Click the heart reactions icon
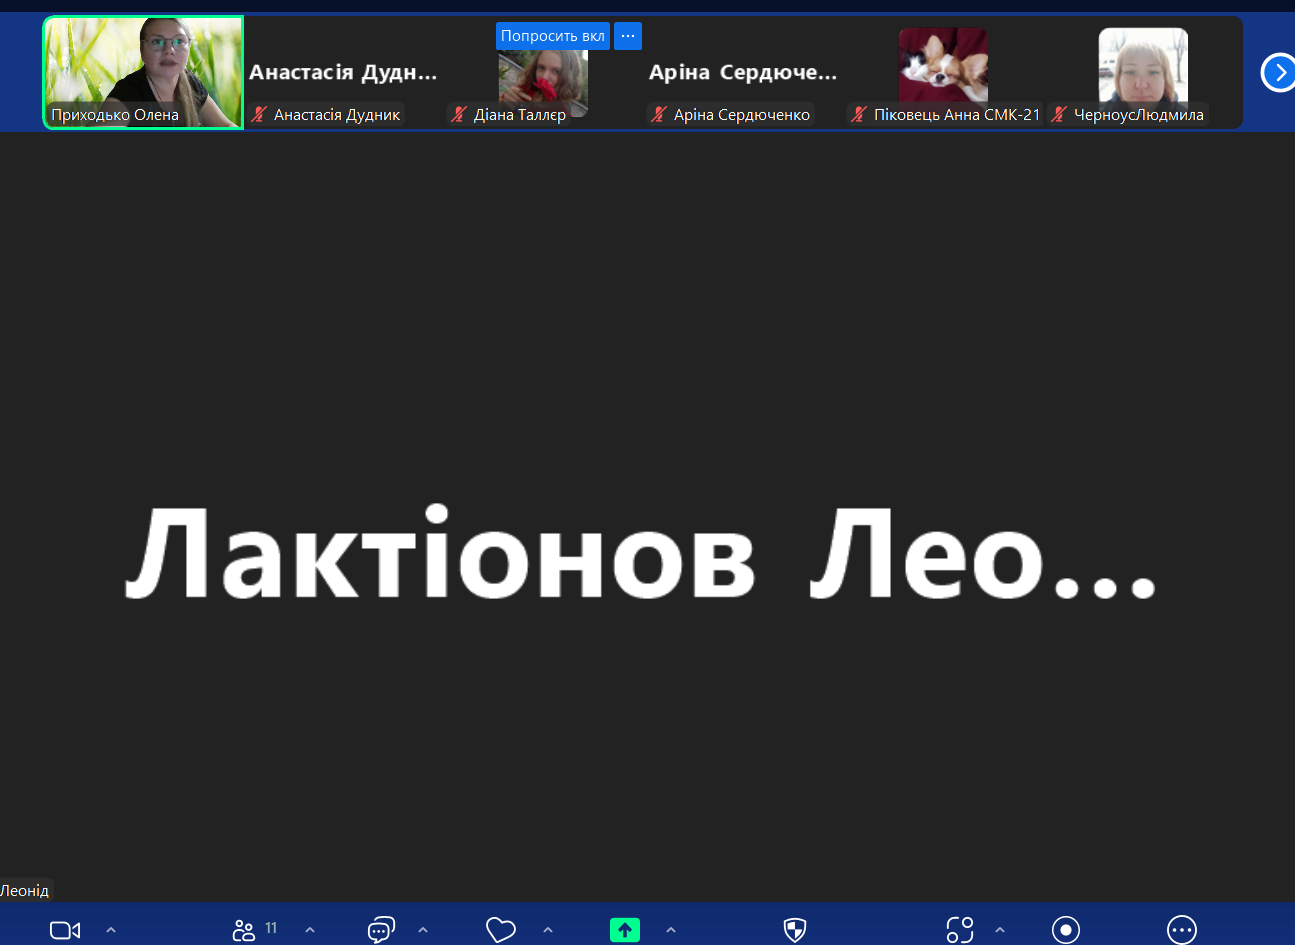Image resolution: width=1295 pixels, height=945 pixels. 500,930
